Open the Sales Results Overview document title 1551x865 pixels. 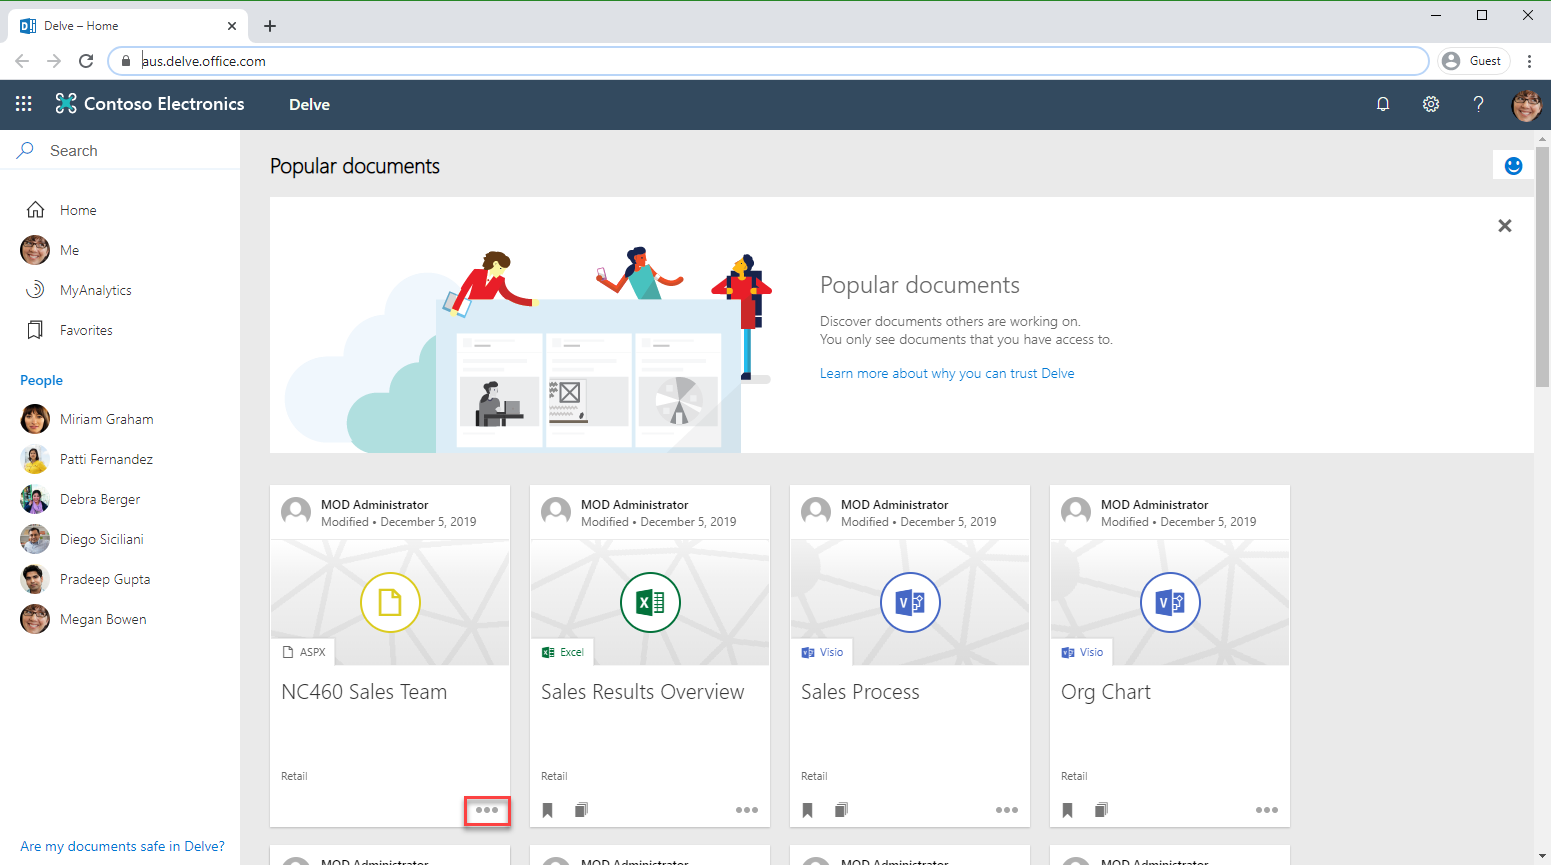643,692
